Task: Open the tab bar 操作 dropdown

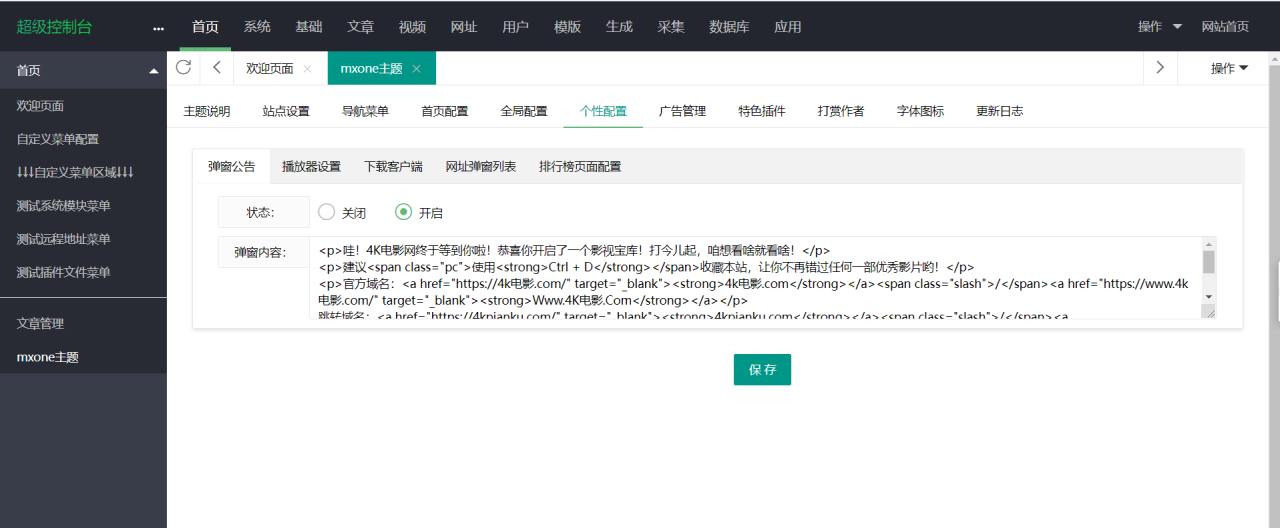Action: pyautogui.click(x=1229, y=68)
